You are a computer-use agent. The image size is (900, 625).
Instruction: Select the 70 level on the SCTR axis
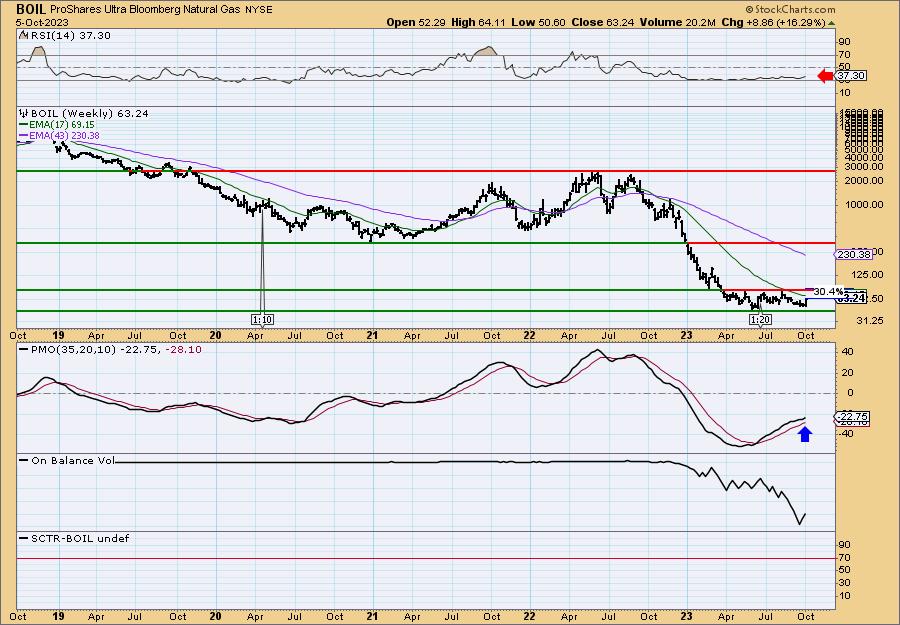pyautogui.click(x=844, y=558)
